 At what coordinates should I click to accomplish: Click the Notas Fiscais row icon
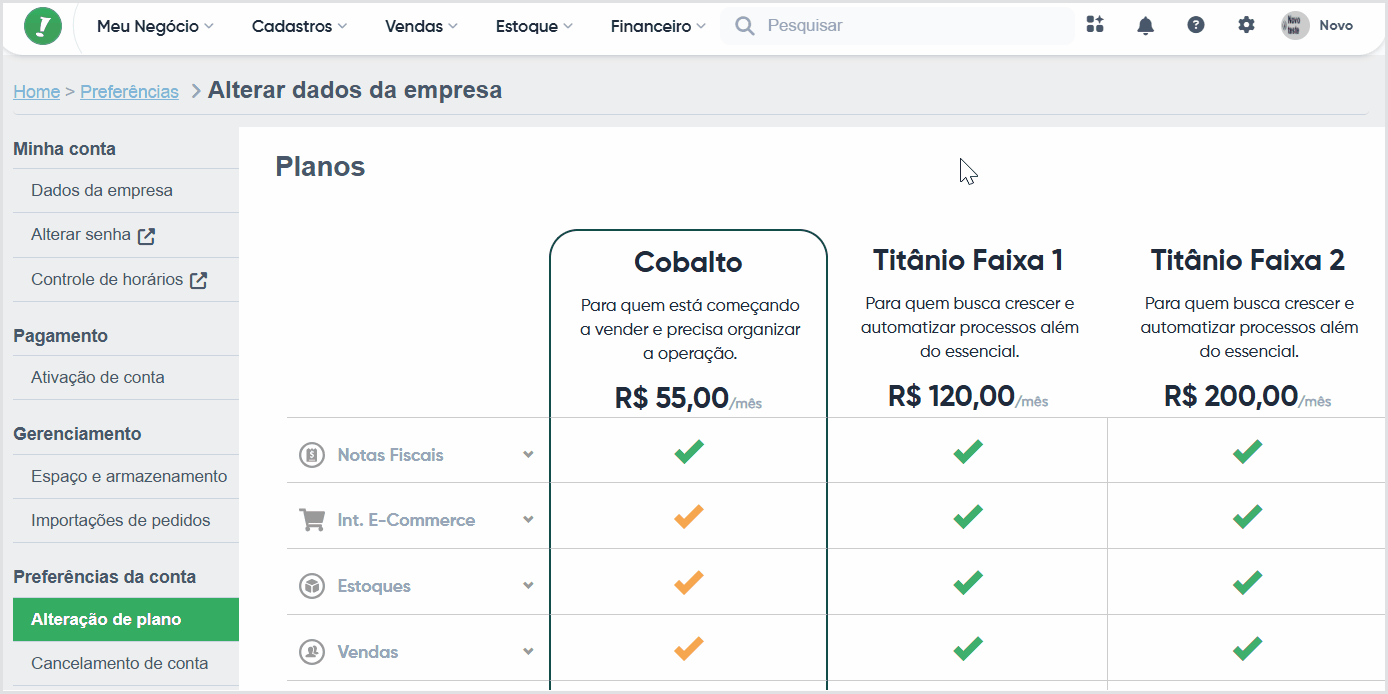(312, 455)
